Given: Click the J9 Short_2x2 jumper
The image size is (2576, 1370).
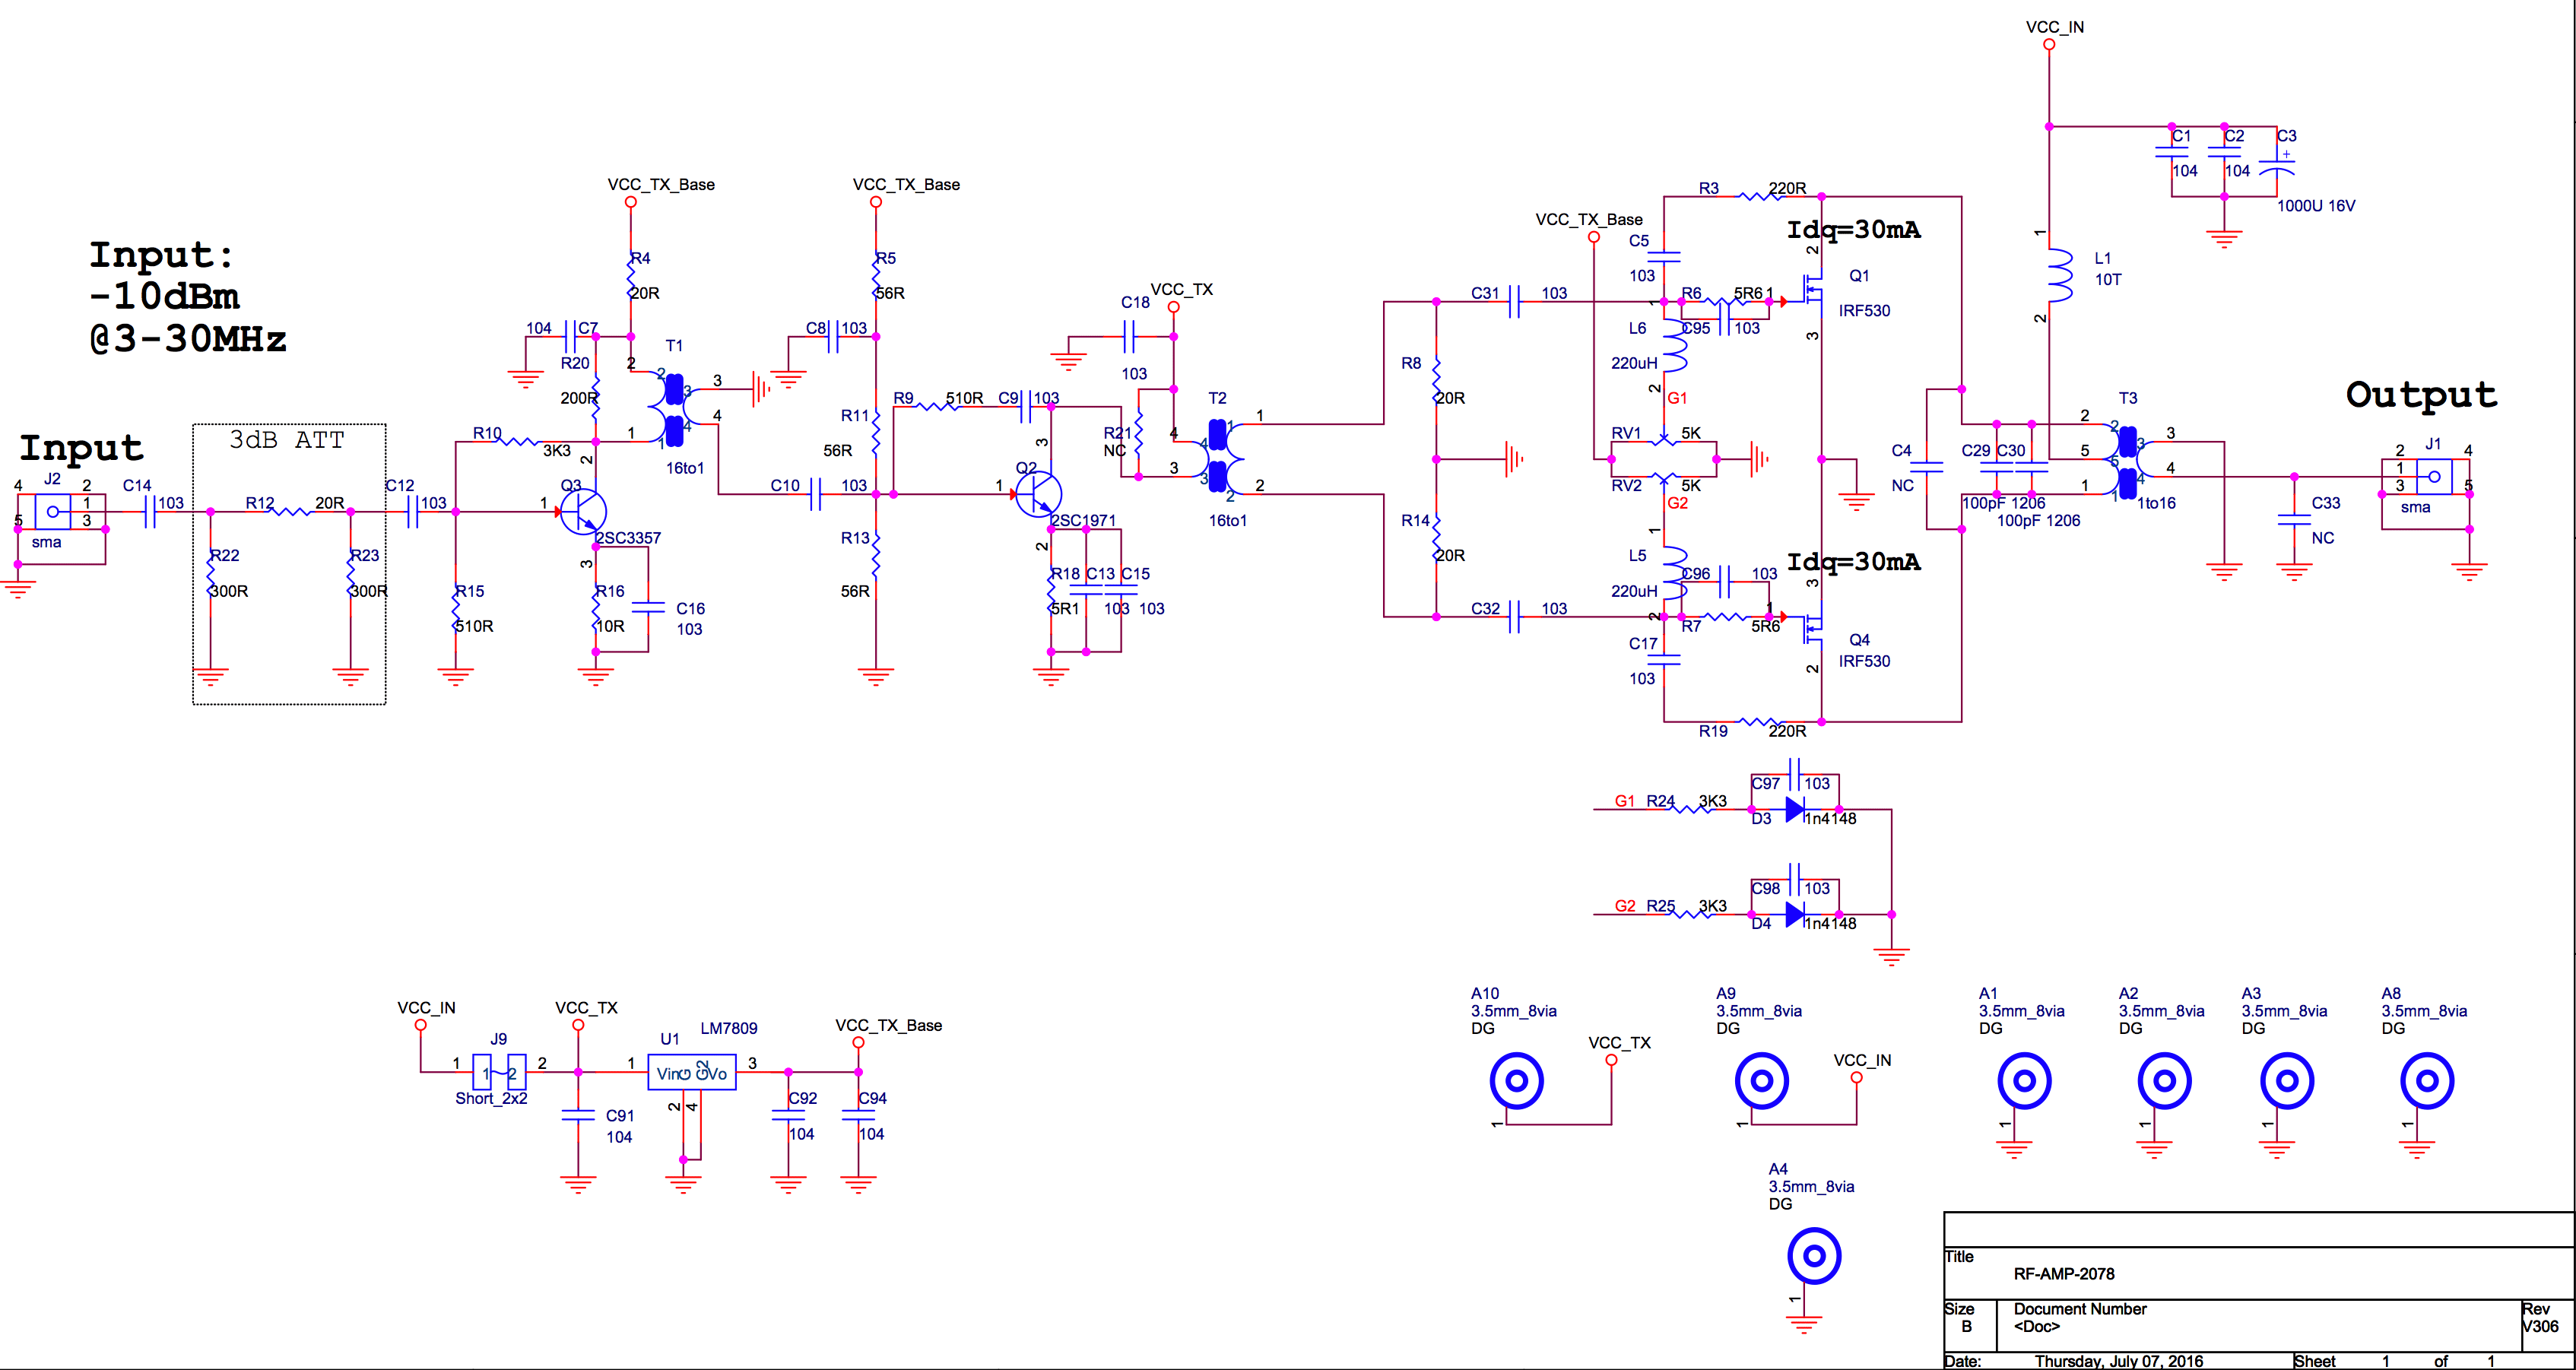Looking at the screenshot, I should coord(499,1073).
